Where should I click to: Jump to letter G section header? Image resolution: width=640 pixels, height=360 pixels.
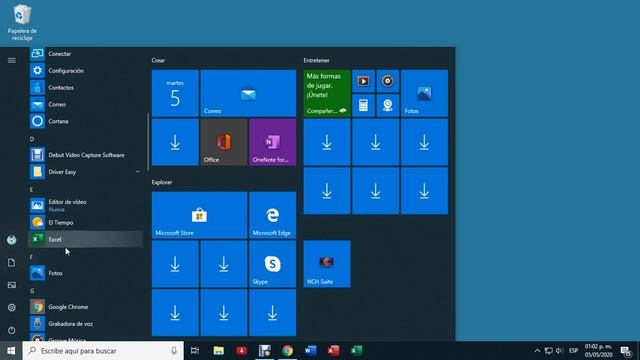point(32,291)
